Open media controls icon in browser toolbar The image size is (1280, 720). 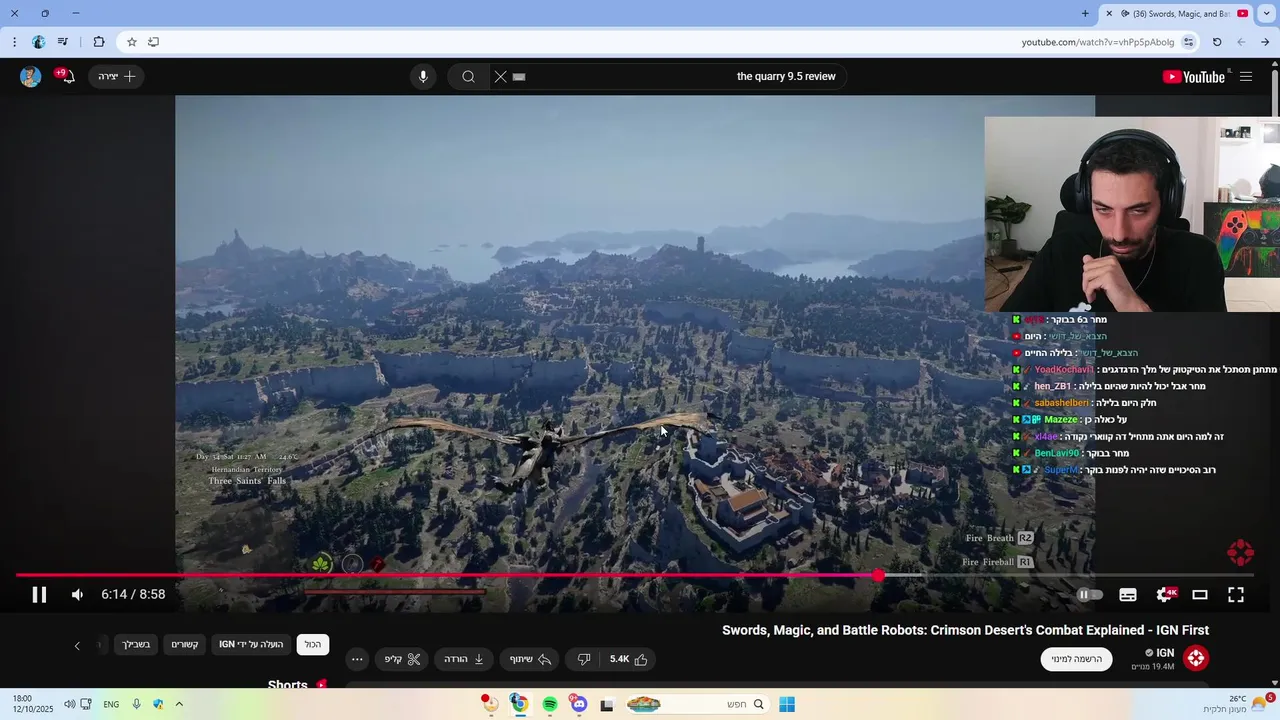pyautogui.click(x=63, y=42)
